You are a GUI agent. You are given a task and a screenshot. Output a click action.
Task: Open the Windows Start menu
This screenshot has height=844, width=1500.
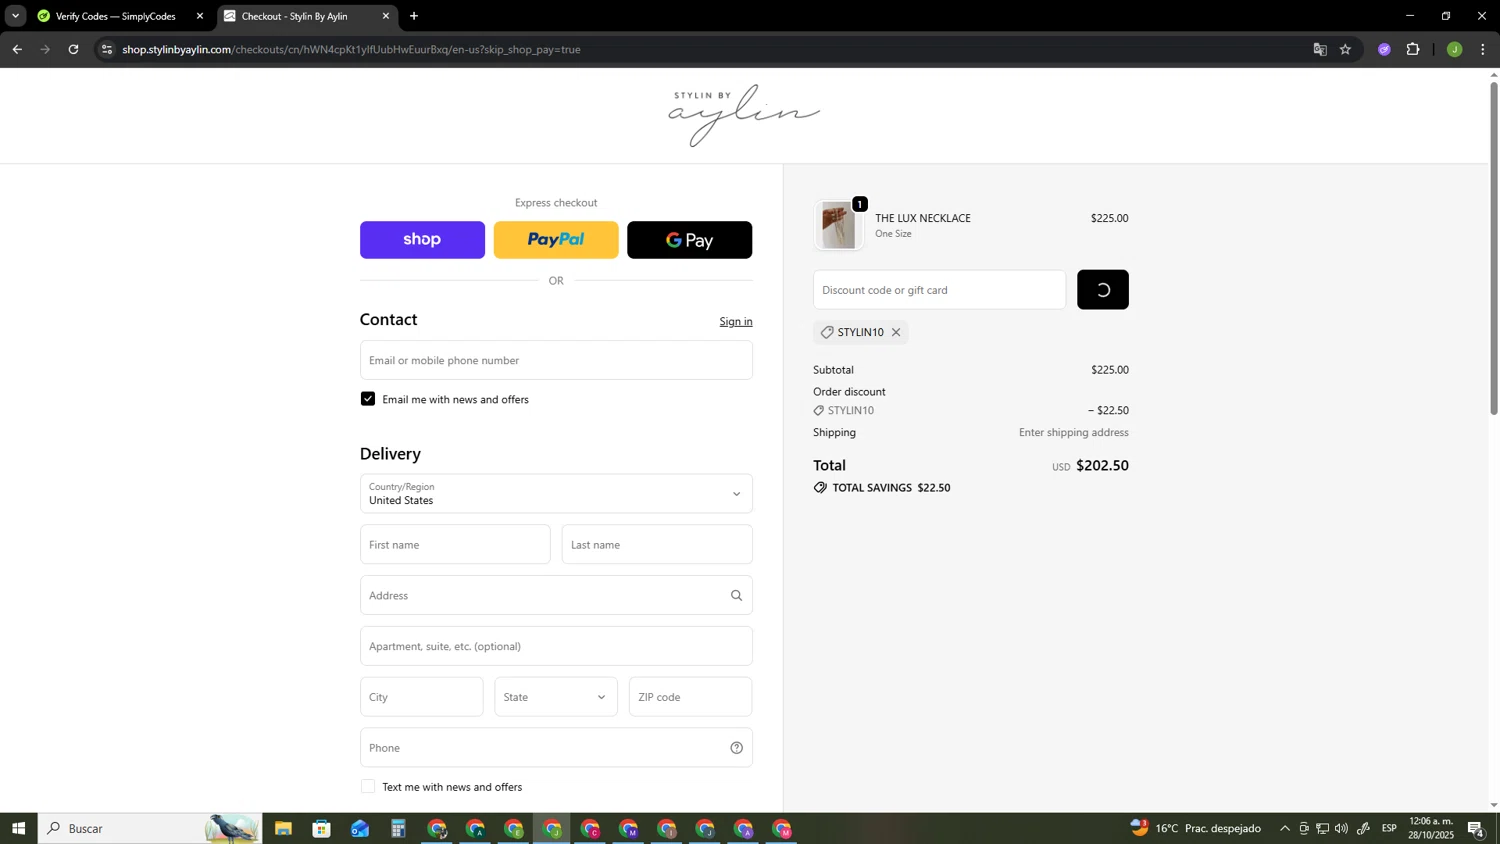(18, 828)
